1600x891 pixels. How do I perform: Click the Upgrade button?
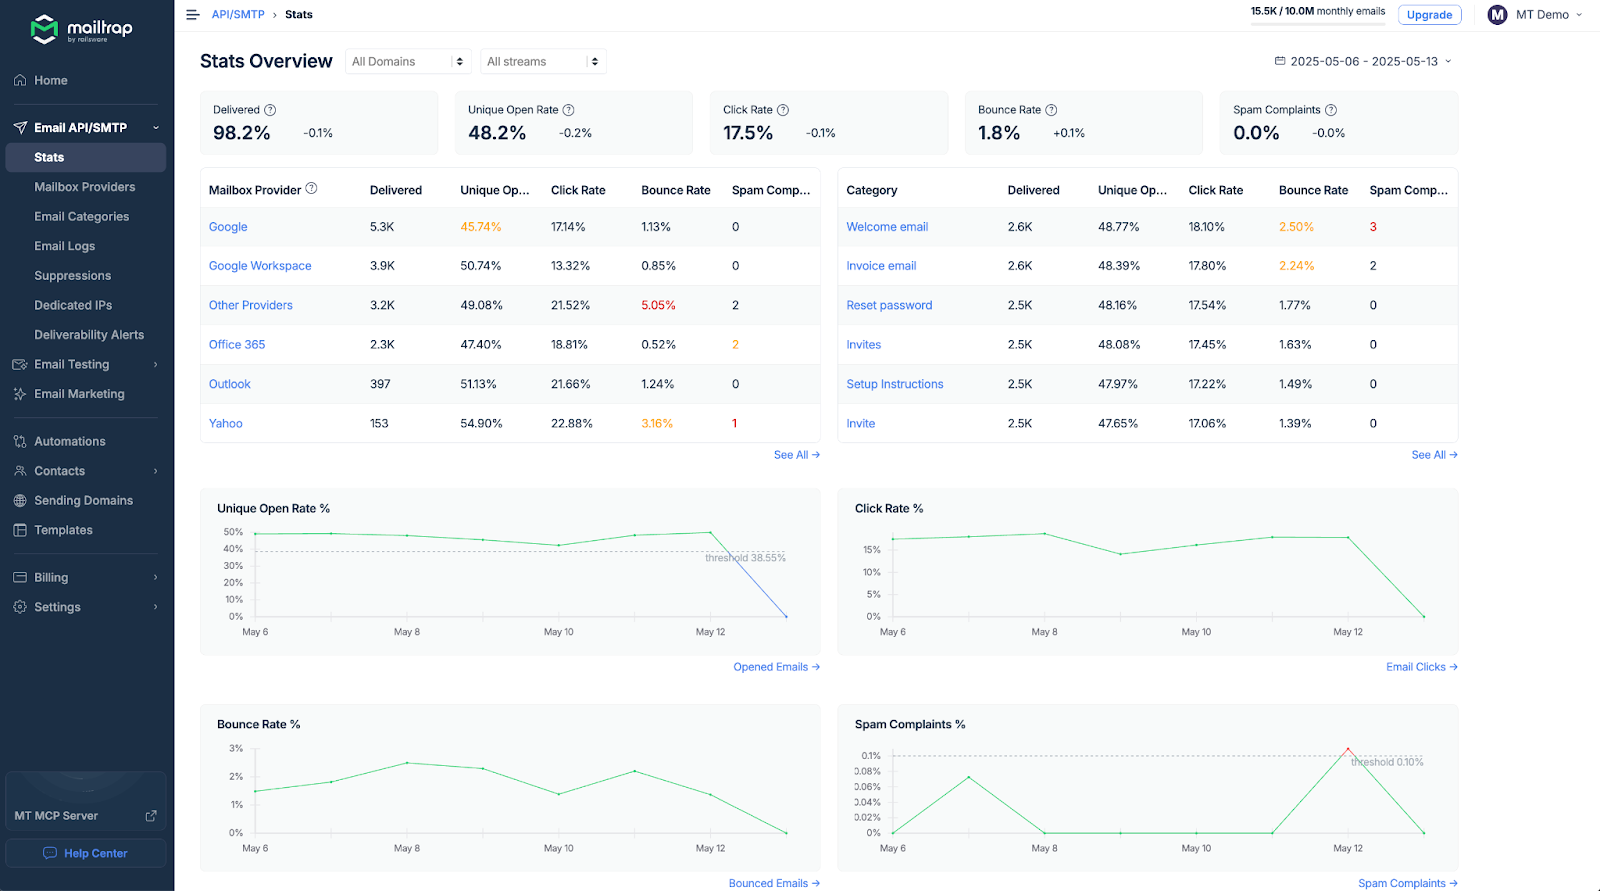tap(1429, 15)
